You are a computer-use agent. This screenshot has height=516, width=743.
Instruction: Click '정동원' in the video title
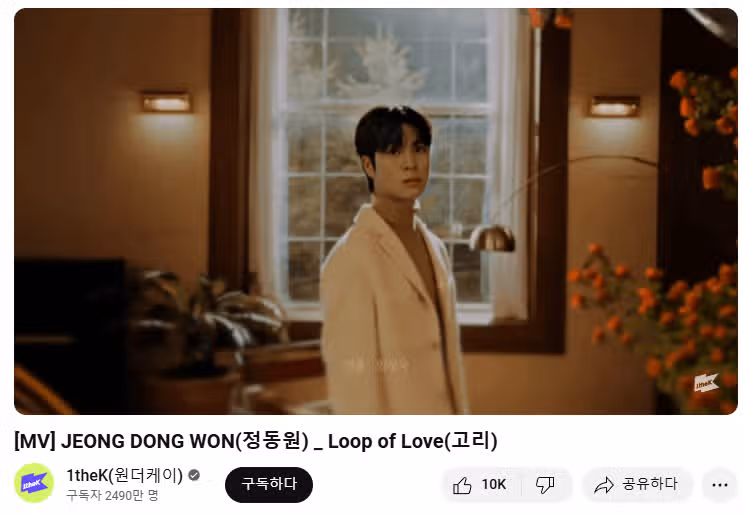pos(271,441)
